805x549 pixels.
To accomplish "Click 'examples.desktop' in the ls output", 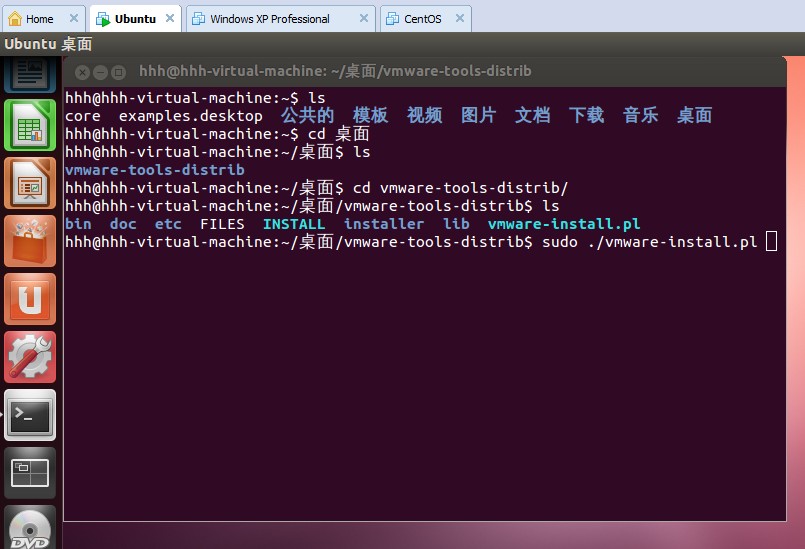I will click(191, 116).
